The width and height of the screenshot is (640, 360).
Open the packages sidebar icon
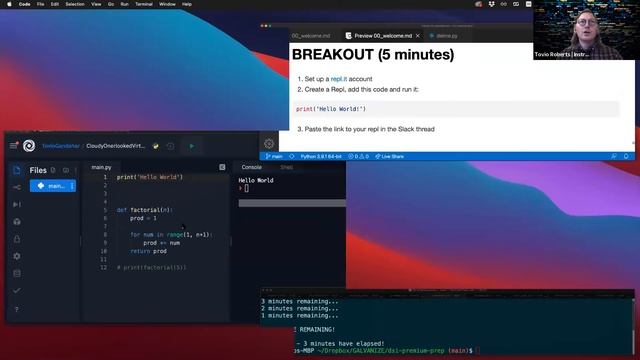(x=17, y=222)
